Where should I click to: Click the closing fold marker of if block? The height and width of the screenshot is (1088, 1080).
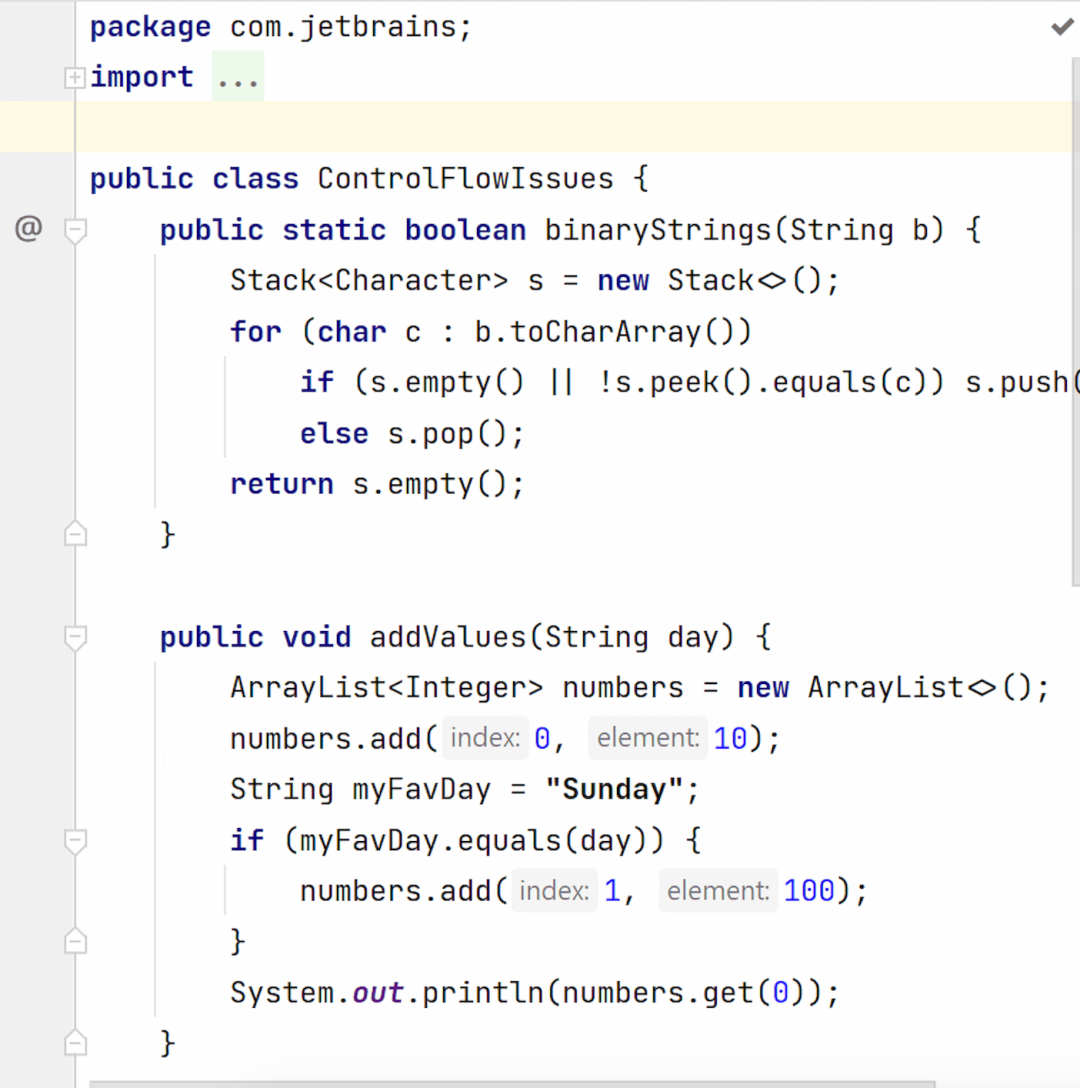click(75, 942)
